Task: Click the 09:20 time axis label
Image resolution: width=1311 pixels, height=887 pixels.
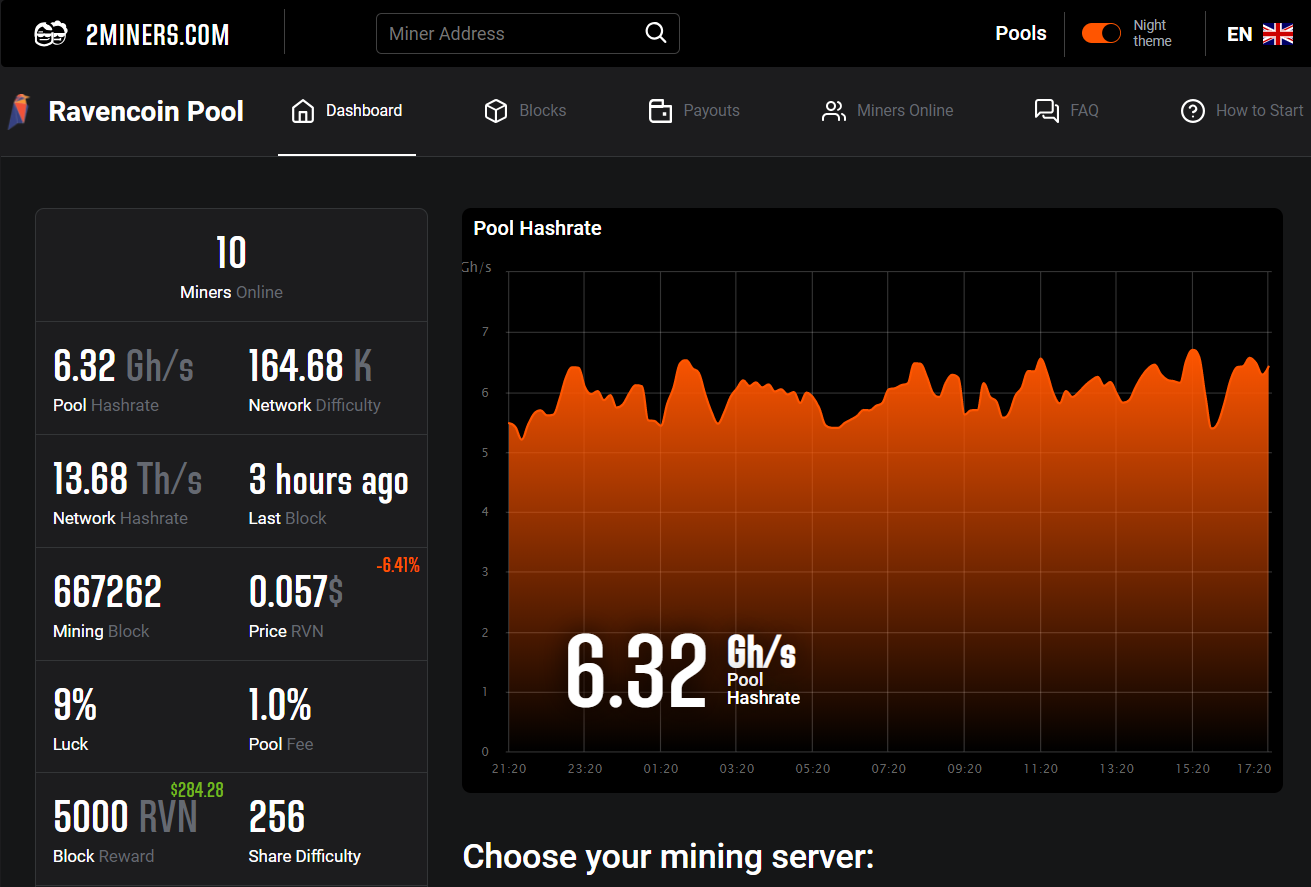Action: click(x=964, y=769)
